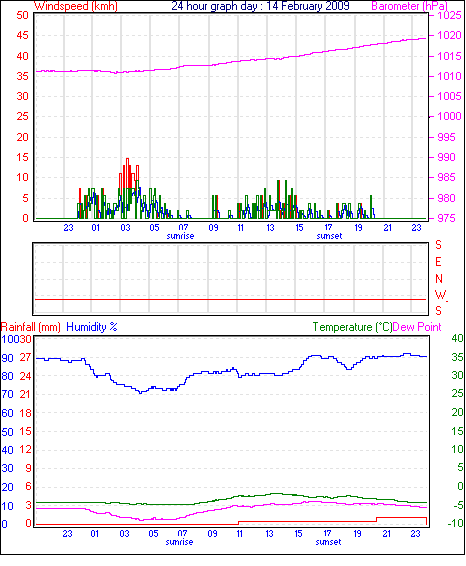Click the 1020 barometer scale value

tap(449, 35)
